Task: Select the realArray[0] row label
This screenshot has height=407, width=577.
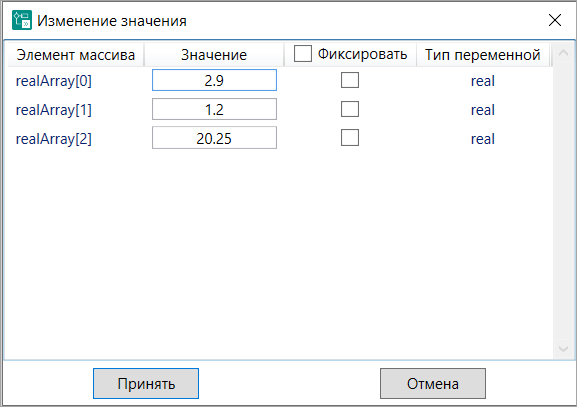Action: pyautogui.click(x=54, y=81)
